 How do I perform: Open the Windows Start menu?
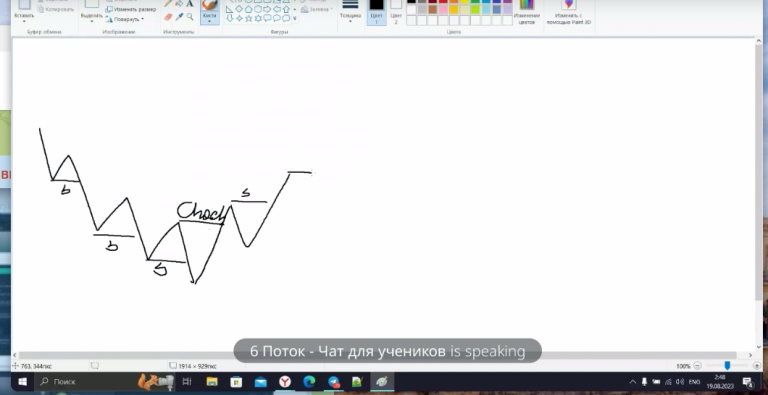pyautogui.click(x=22, y=381)
